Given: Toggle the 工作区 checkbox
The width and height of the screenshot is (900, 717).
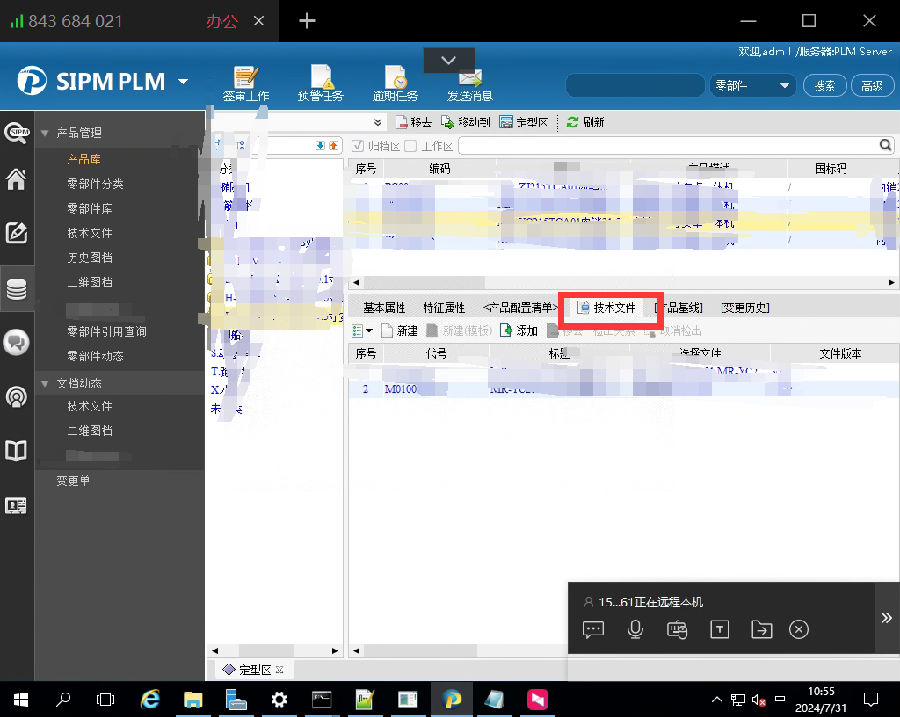Looking at the screenshot, I should tap(410, 146).
